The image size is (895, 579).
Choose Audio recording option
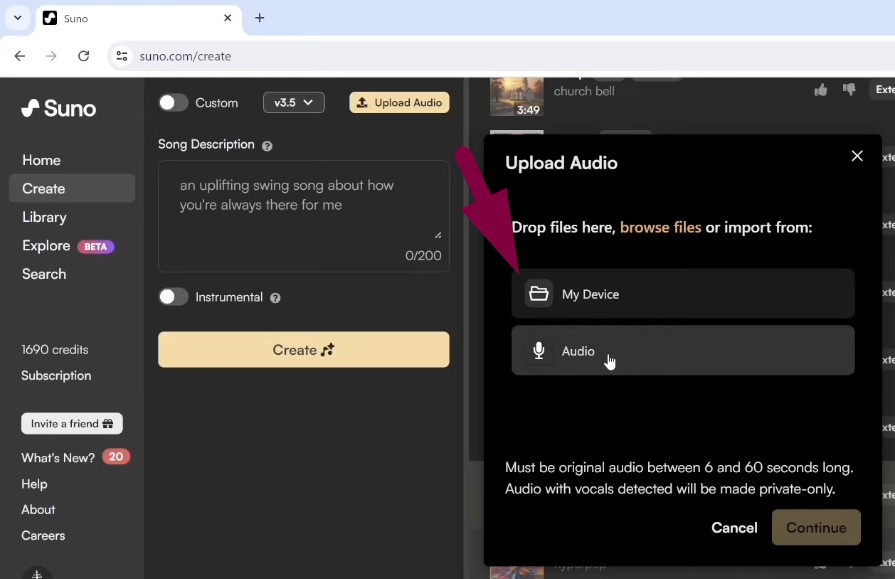coord(683,350)
